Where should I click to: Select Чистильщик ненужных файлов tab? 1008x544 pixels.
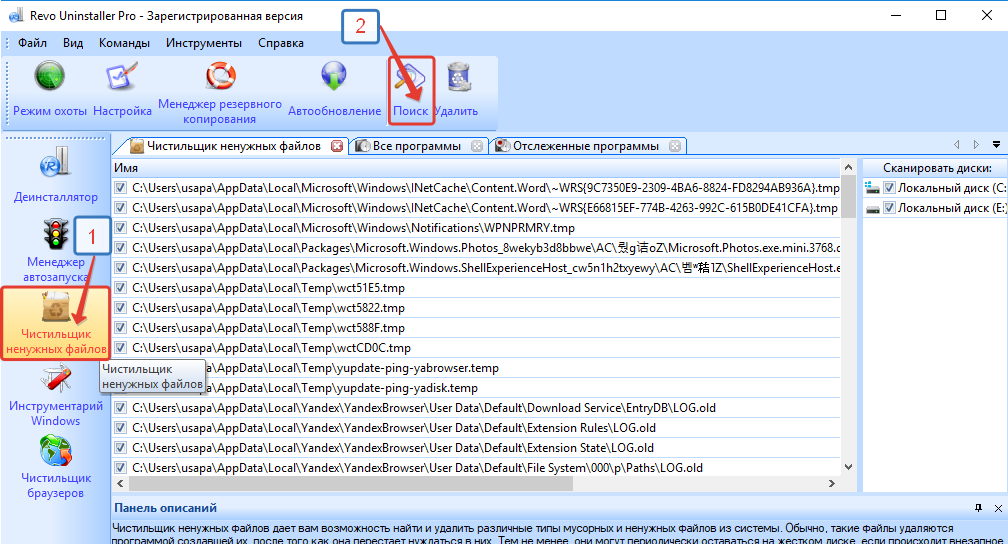click(x=233, y=146)
